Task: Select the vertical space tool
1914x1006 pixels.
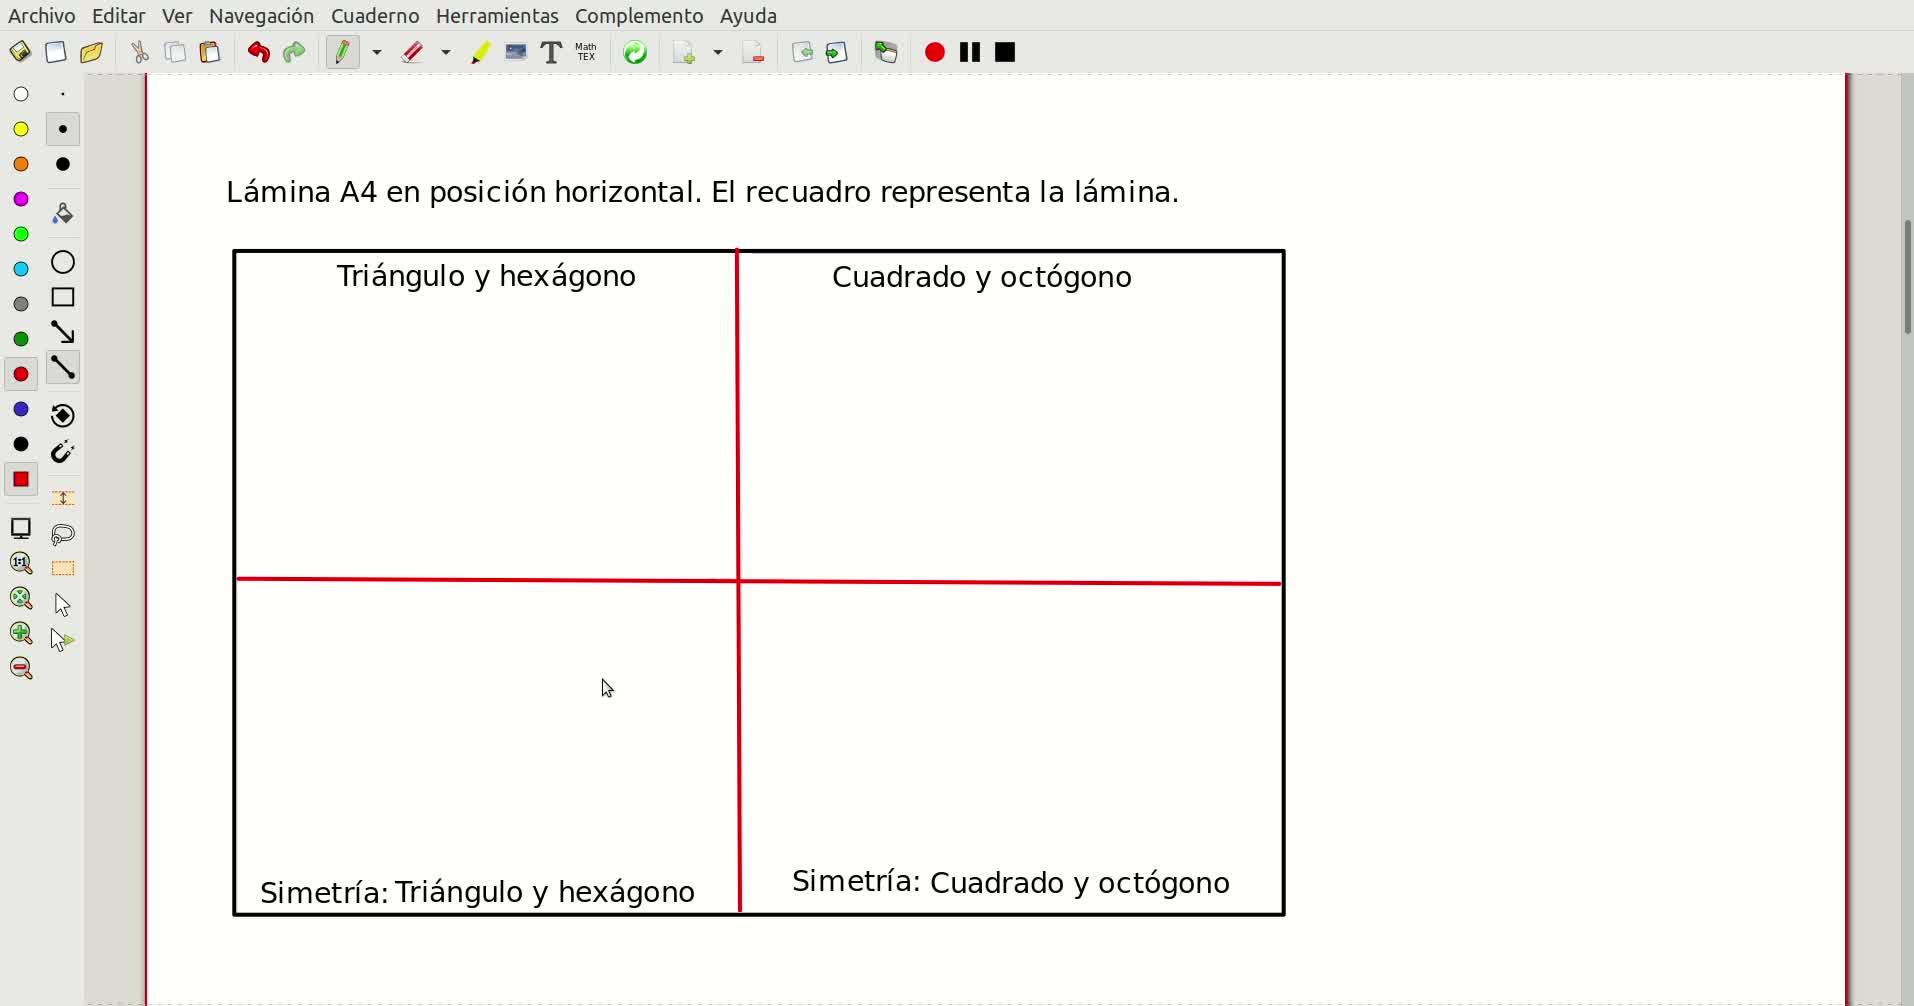Action: coord(63,498)
